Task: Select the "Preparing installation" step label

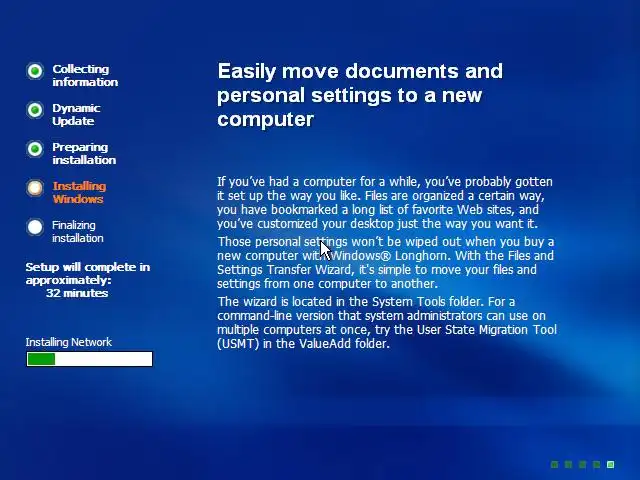Action: [84, 153]
